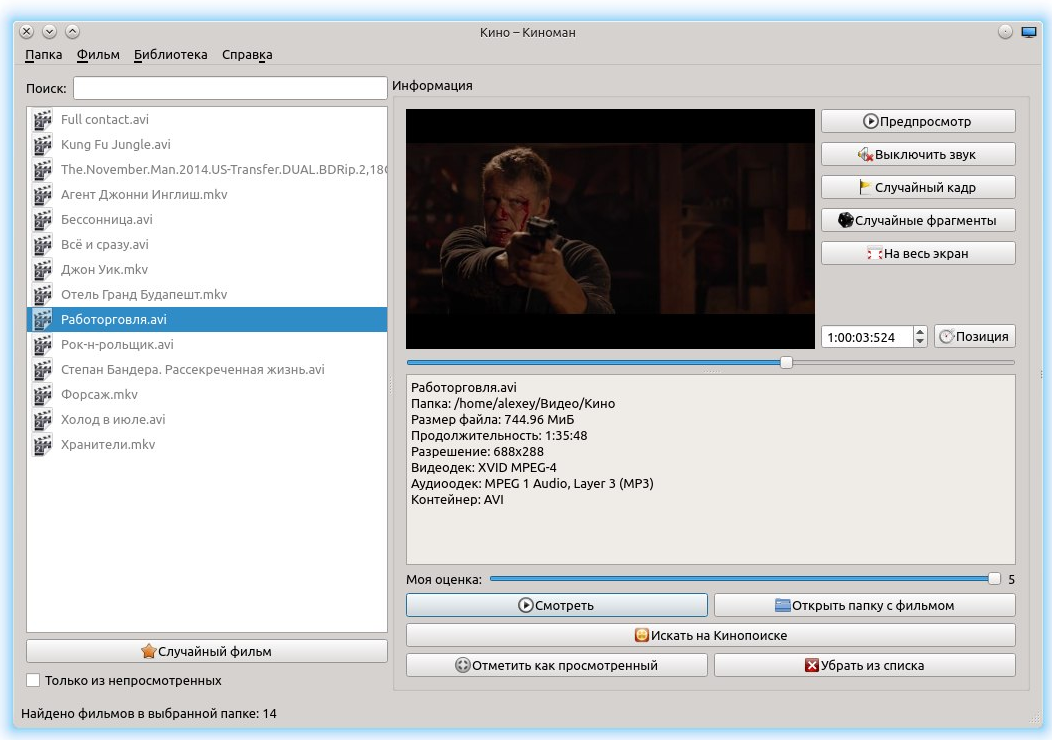Start preview with Предпросмотр button
Screen dimensions: 1052x740
tap(918, 121)
